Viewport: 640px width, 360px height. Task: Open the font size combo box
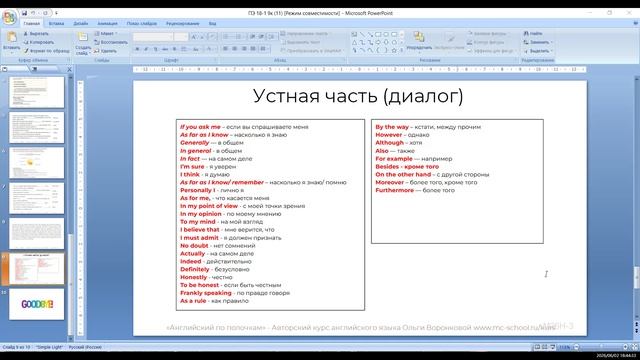(181, 37)
